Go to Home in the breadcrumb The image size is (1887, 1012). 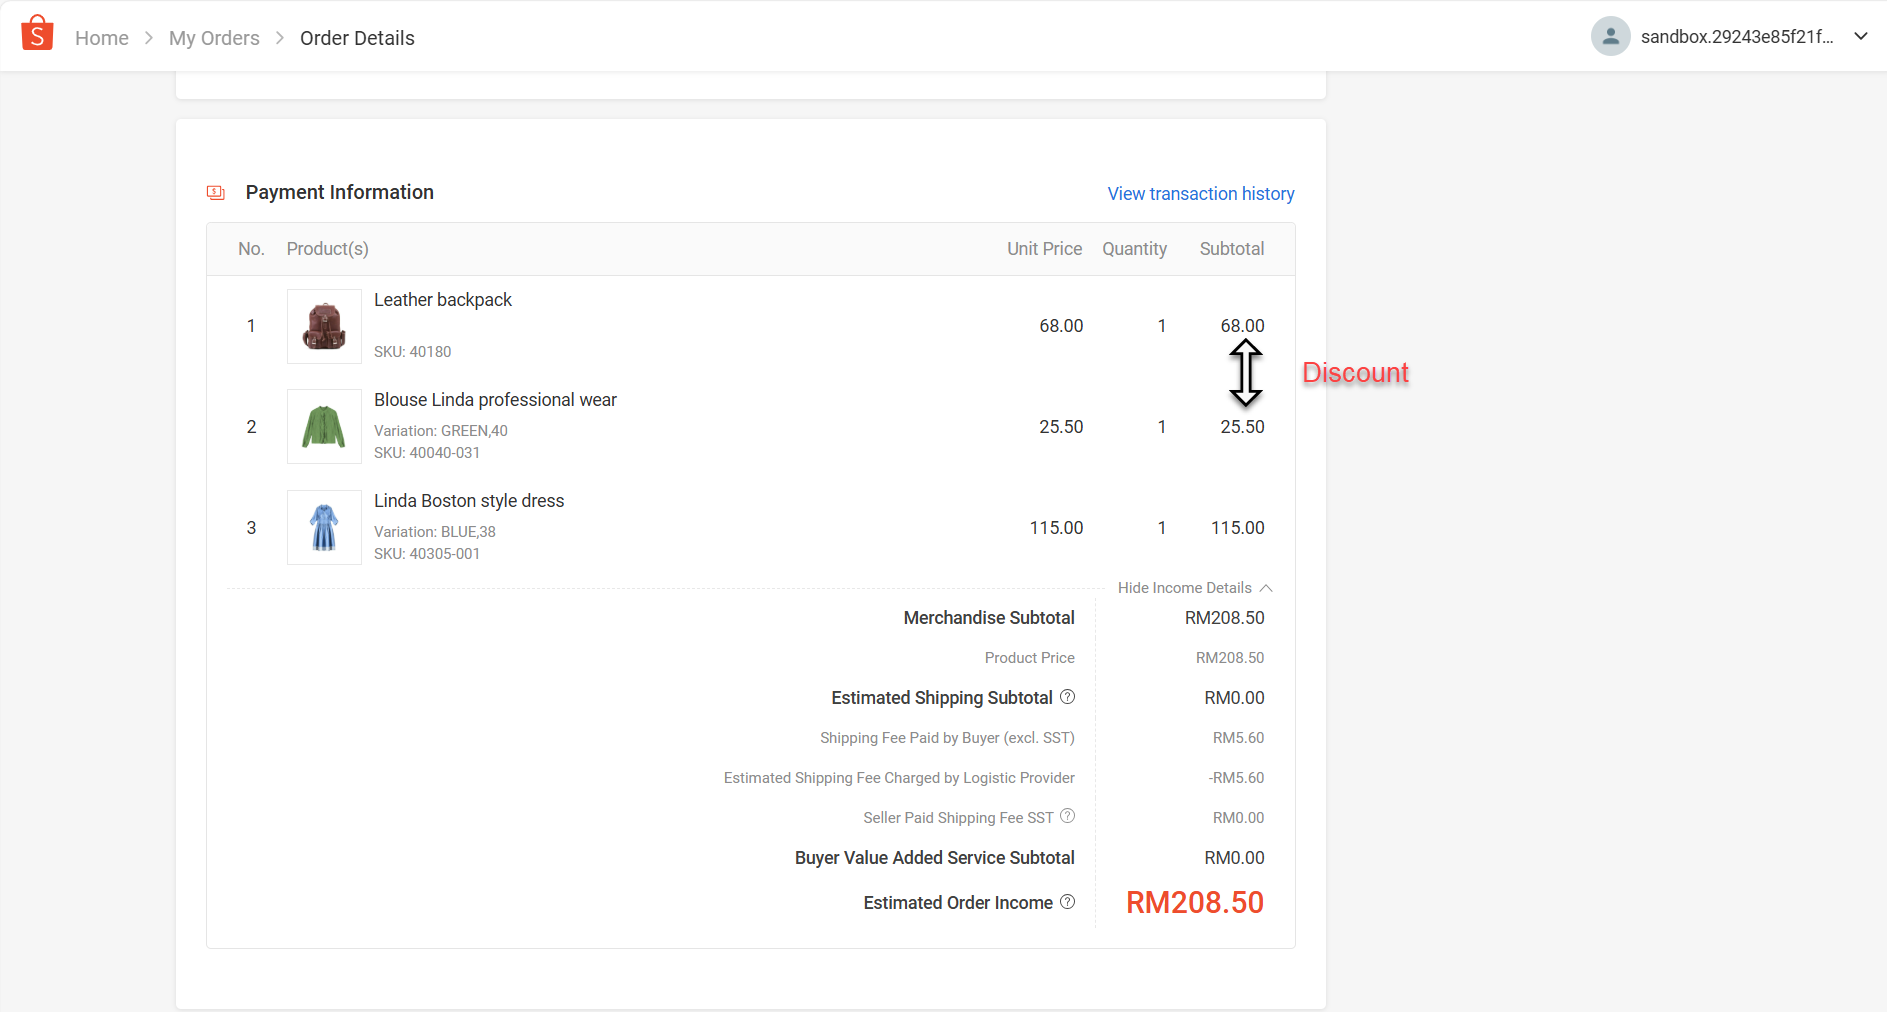(x=102, y=38)
